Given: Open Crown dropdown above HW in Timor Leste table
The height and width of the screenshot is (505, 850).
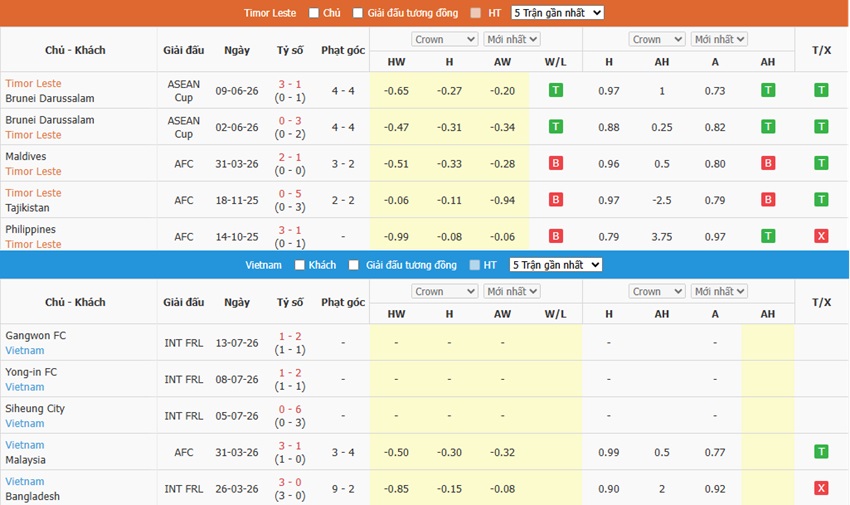Looking at the screenshot, I should coord(445,39).
